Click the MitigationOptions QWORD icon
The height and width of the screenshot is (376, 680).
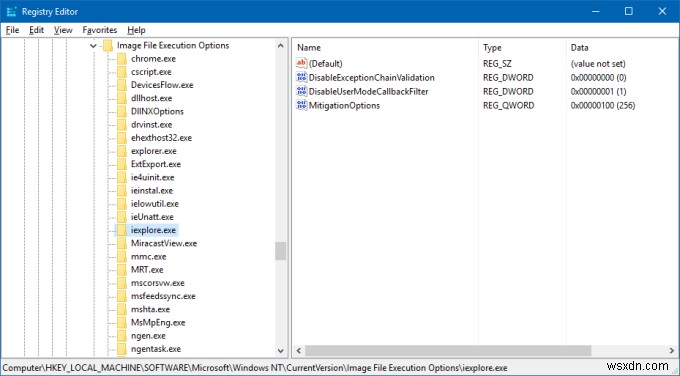pos(301,105)
